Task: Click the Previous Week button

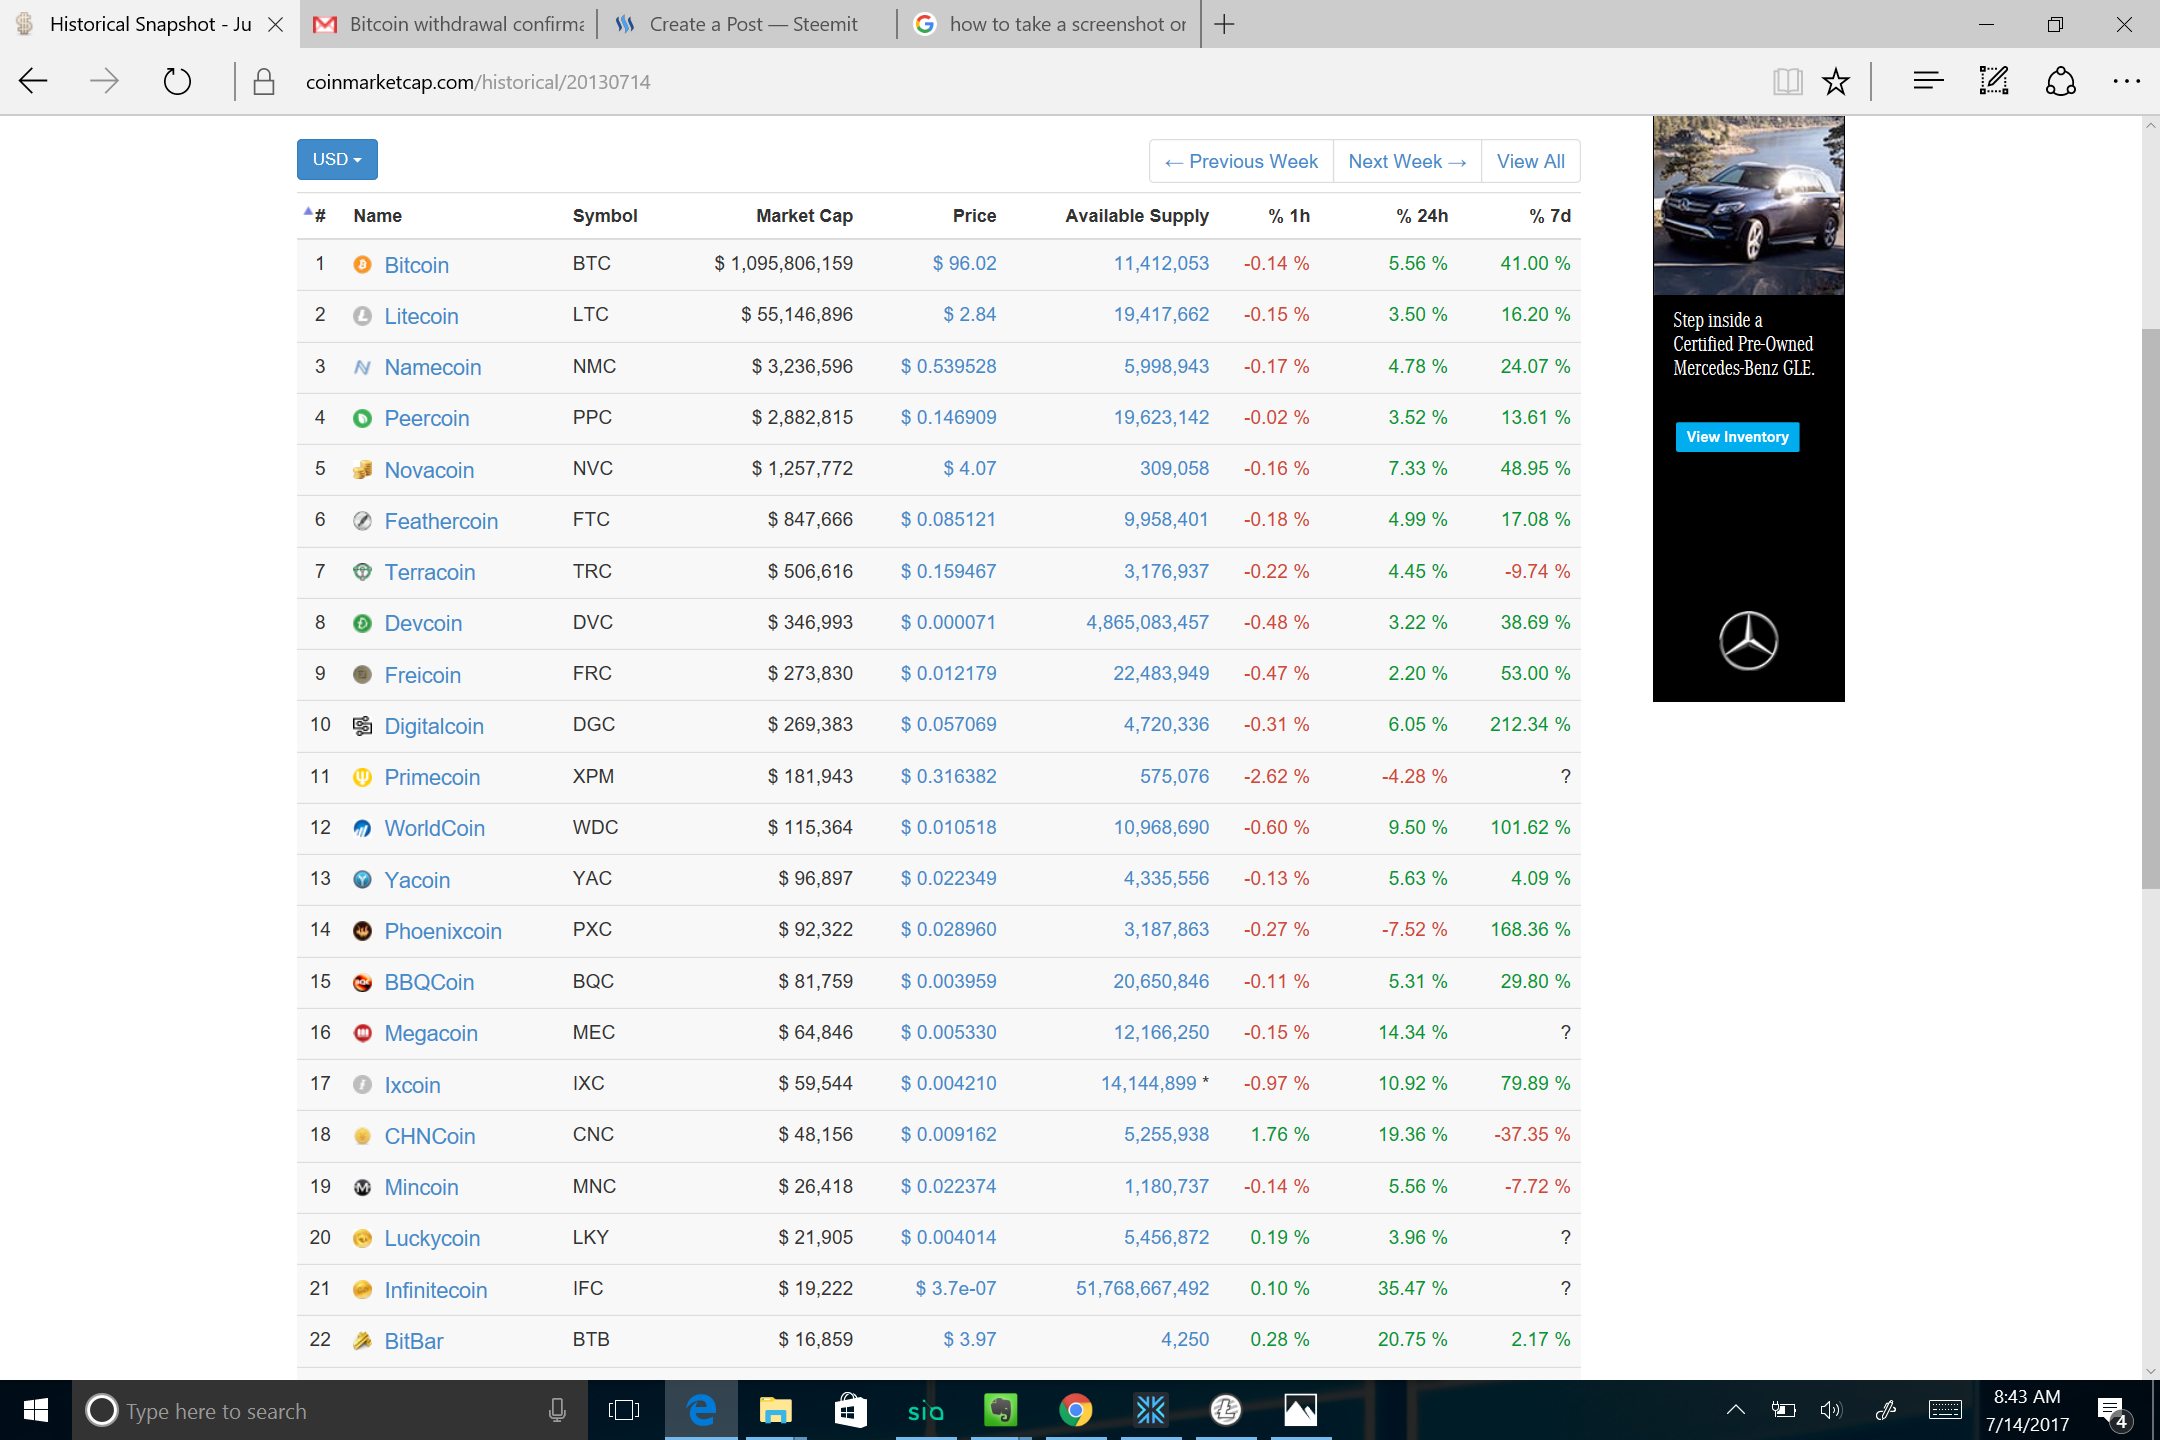Action: click(x=1241, y=161)
